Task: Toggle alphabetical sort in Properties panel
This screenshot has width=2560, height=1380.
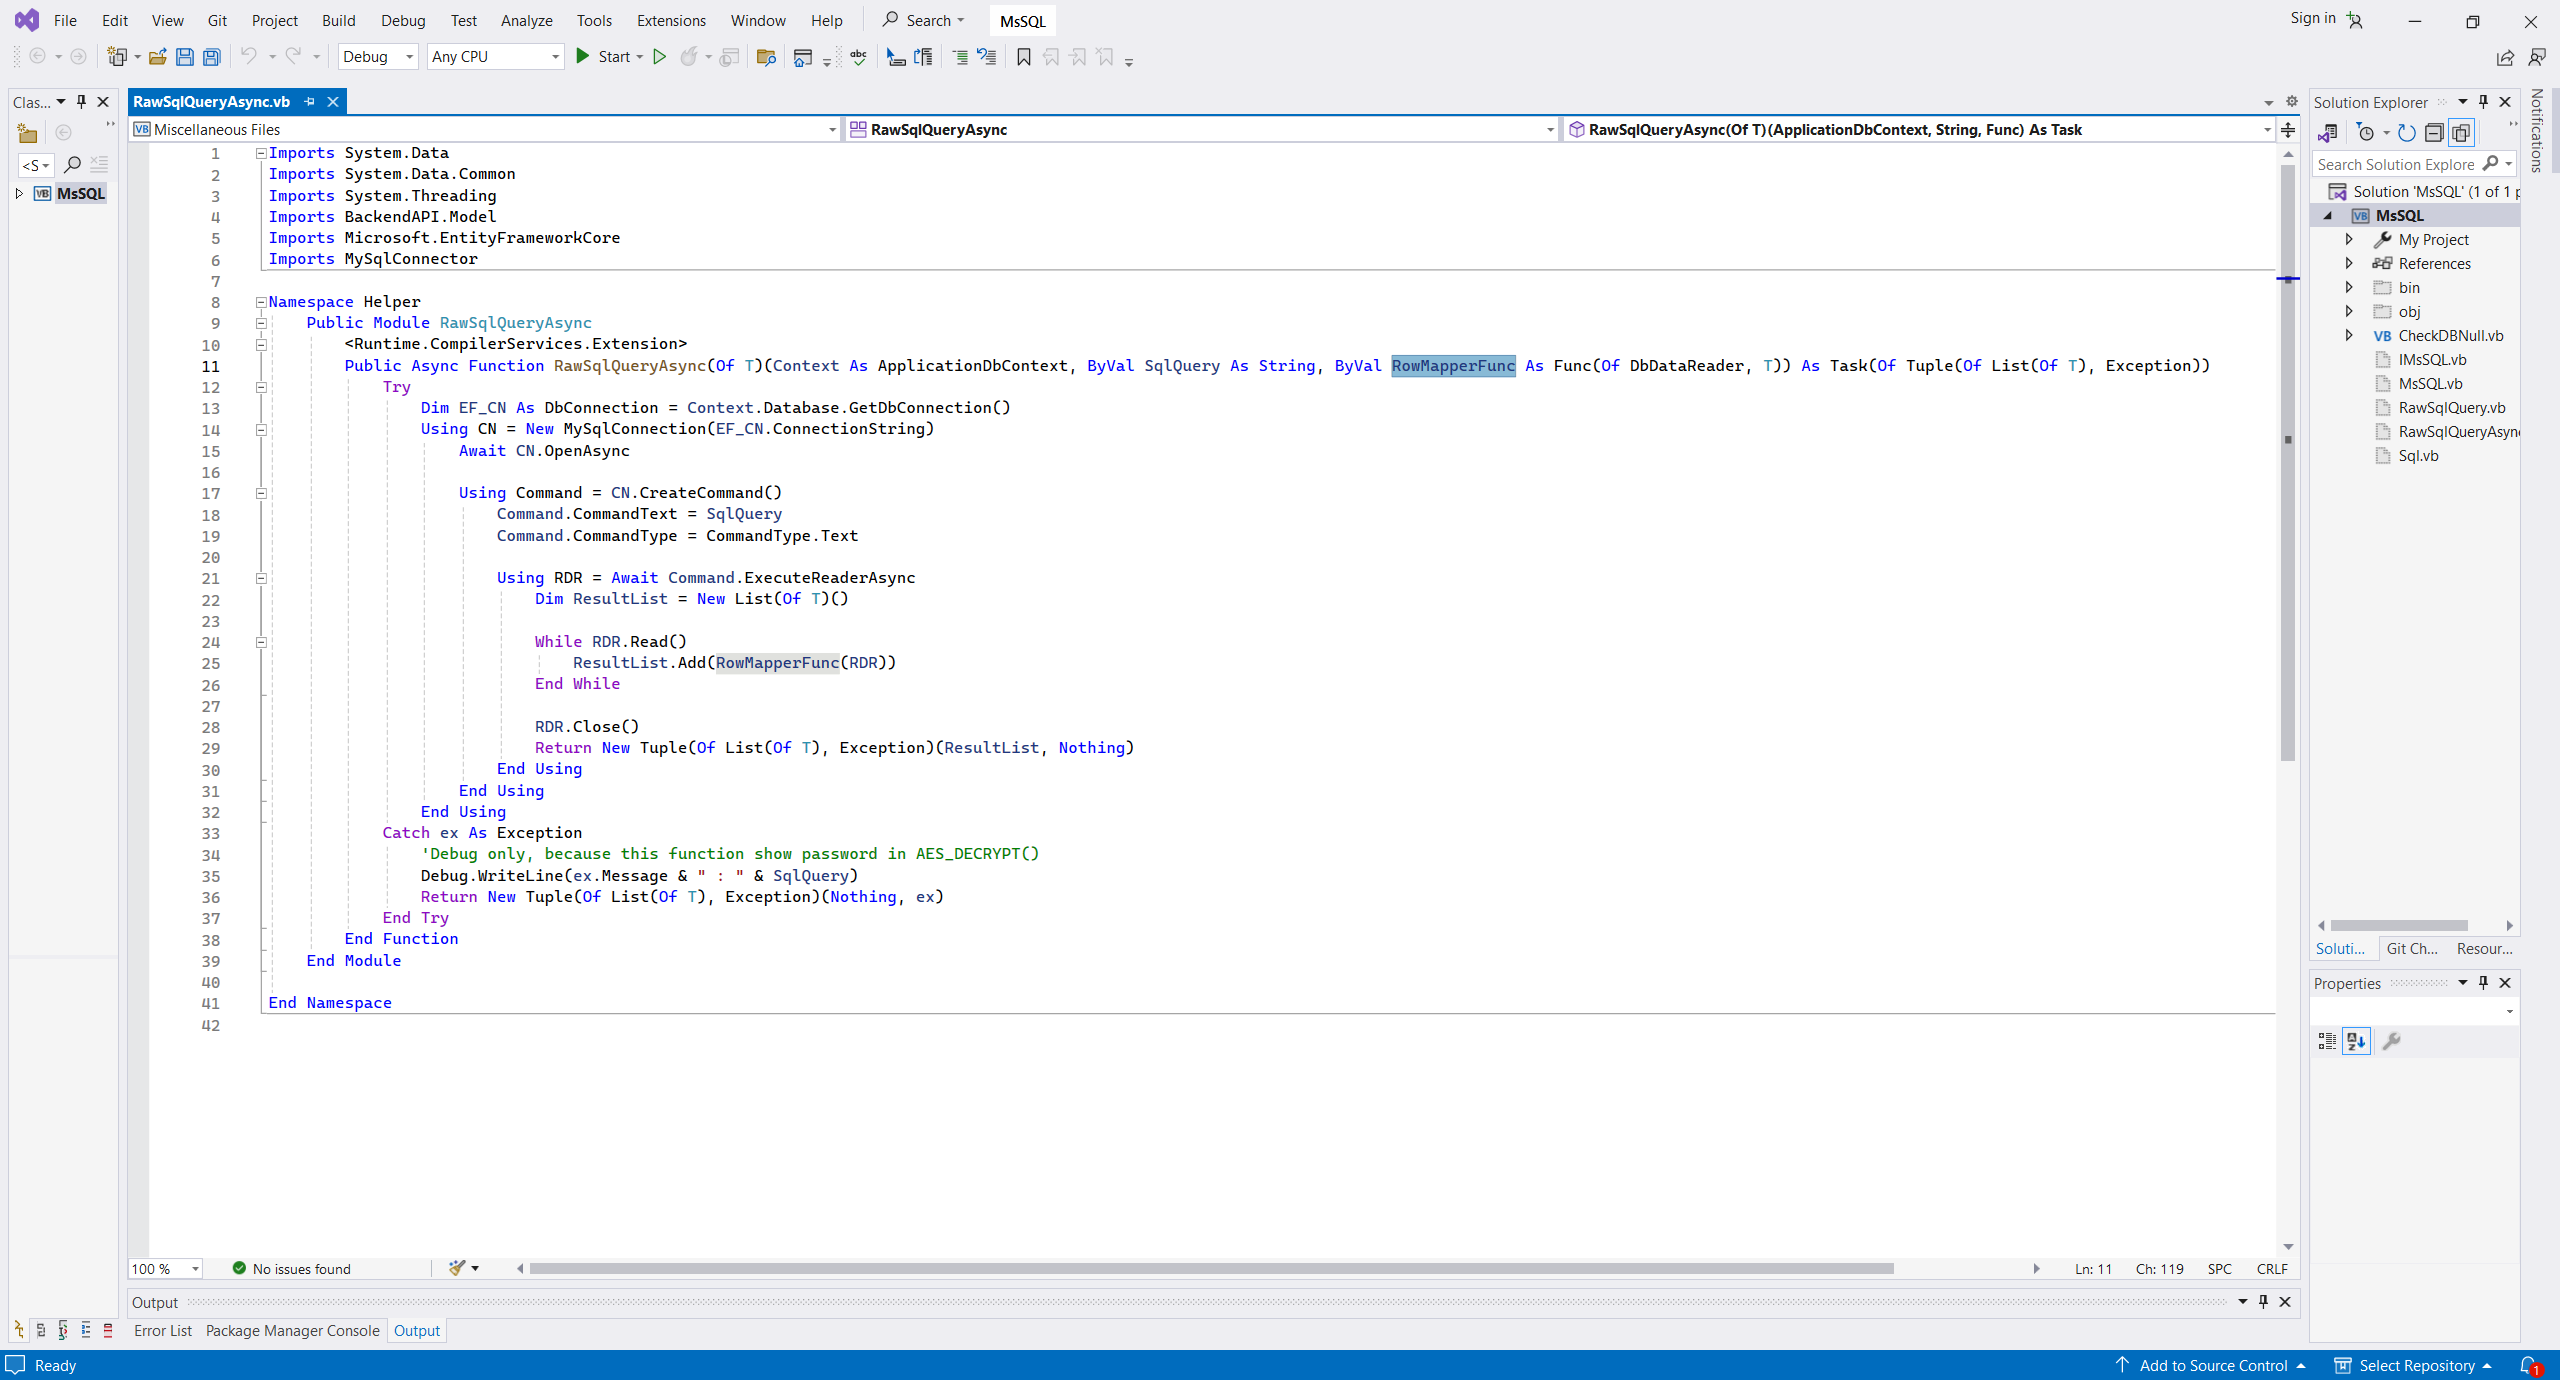Action: tap(2357, 1042)
